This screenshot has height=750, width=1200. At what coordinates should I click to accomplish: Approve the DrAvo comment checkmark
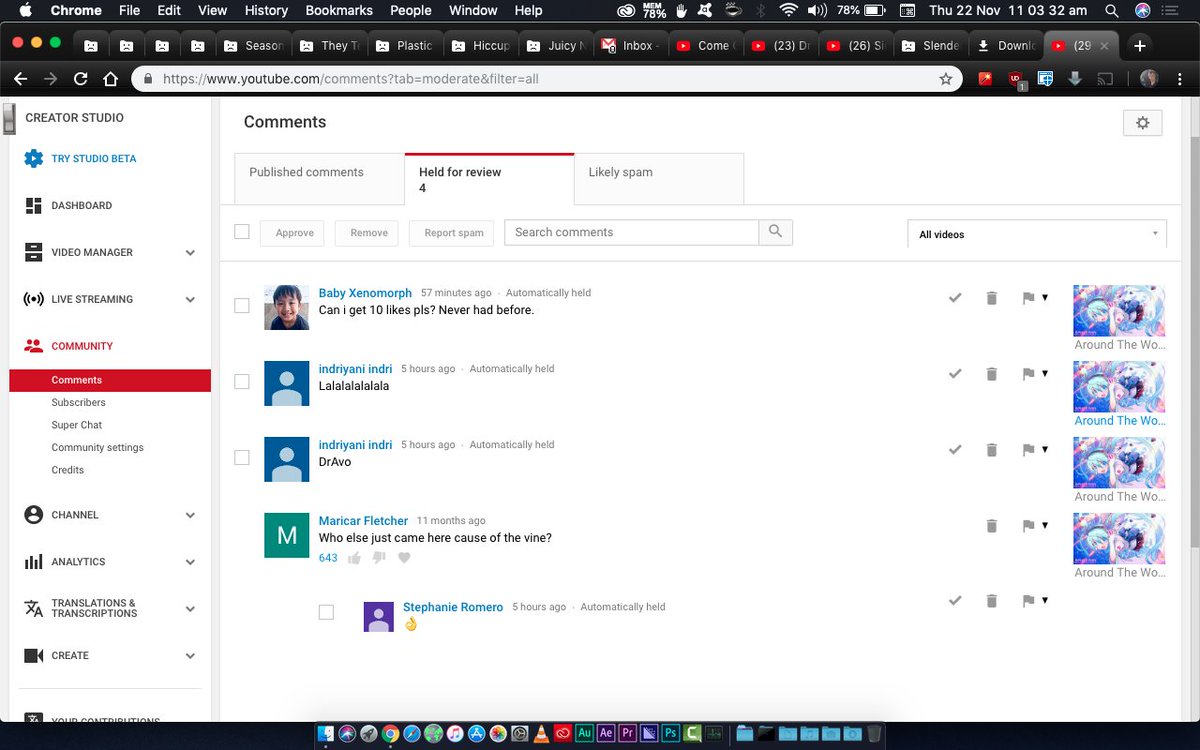click(x=955, y=450)
